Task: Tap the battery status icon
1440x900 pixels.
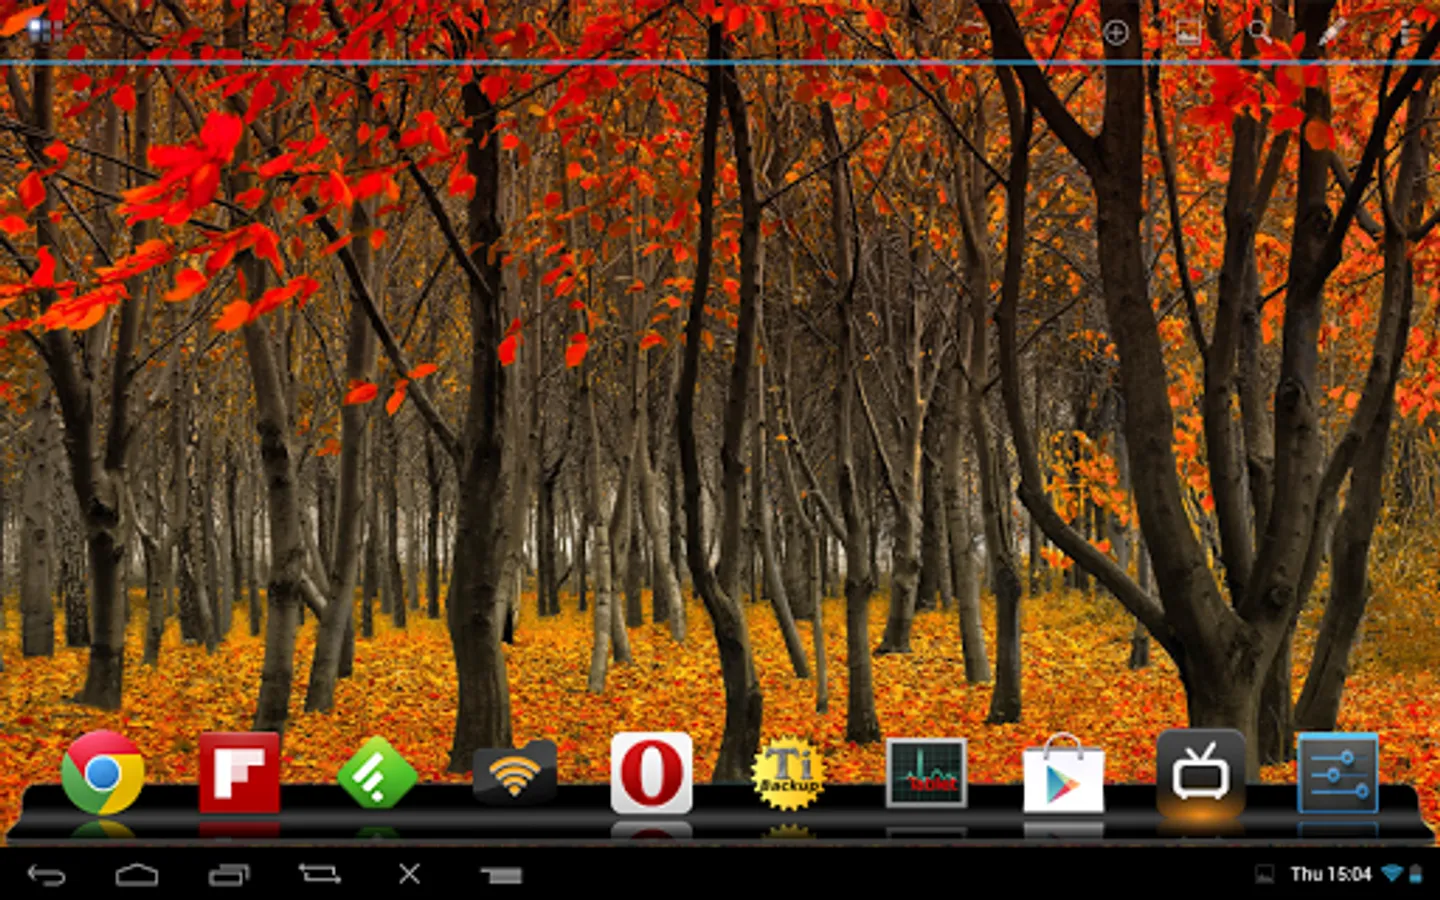Action: pos(1415,874)
